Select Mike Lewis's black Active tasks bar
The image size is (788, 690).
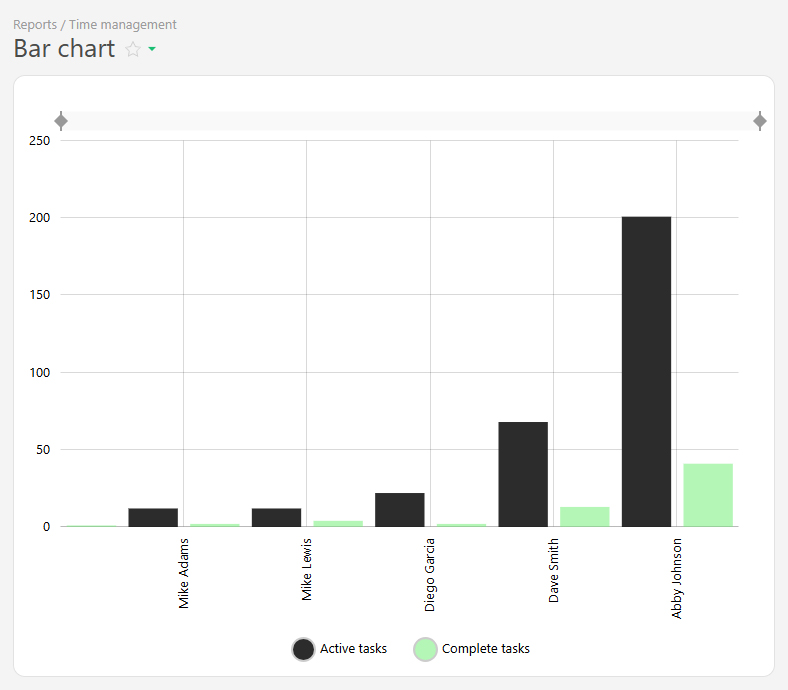pos(276,518)
